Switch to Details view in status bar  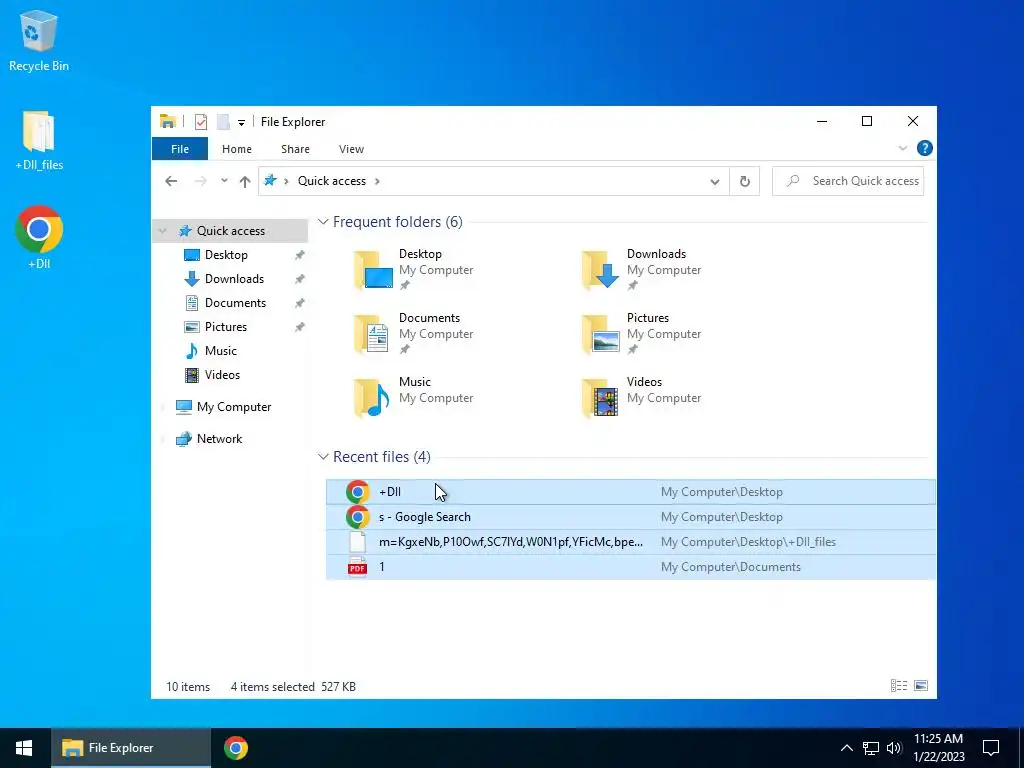[899, 685]
